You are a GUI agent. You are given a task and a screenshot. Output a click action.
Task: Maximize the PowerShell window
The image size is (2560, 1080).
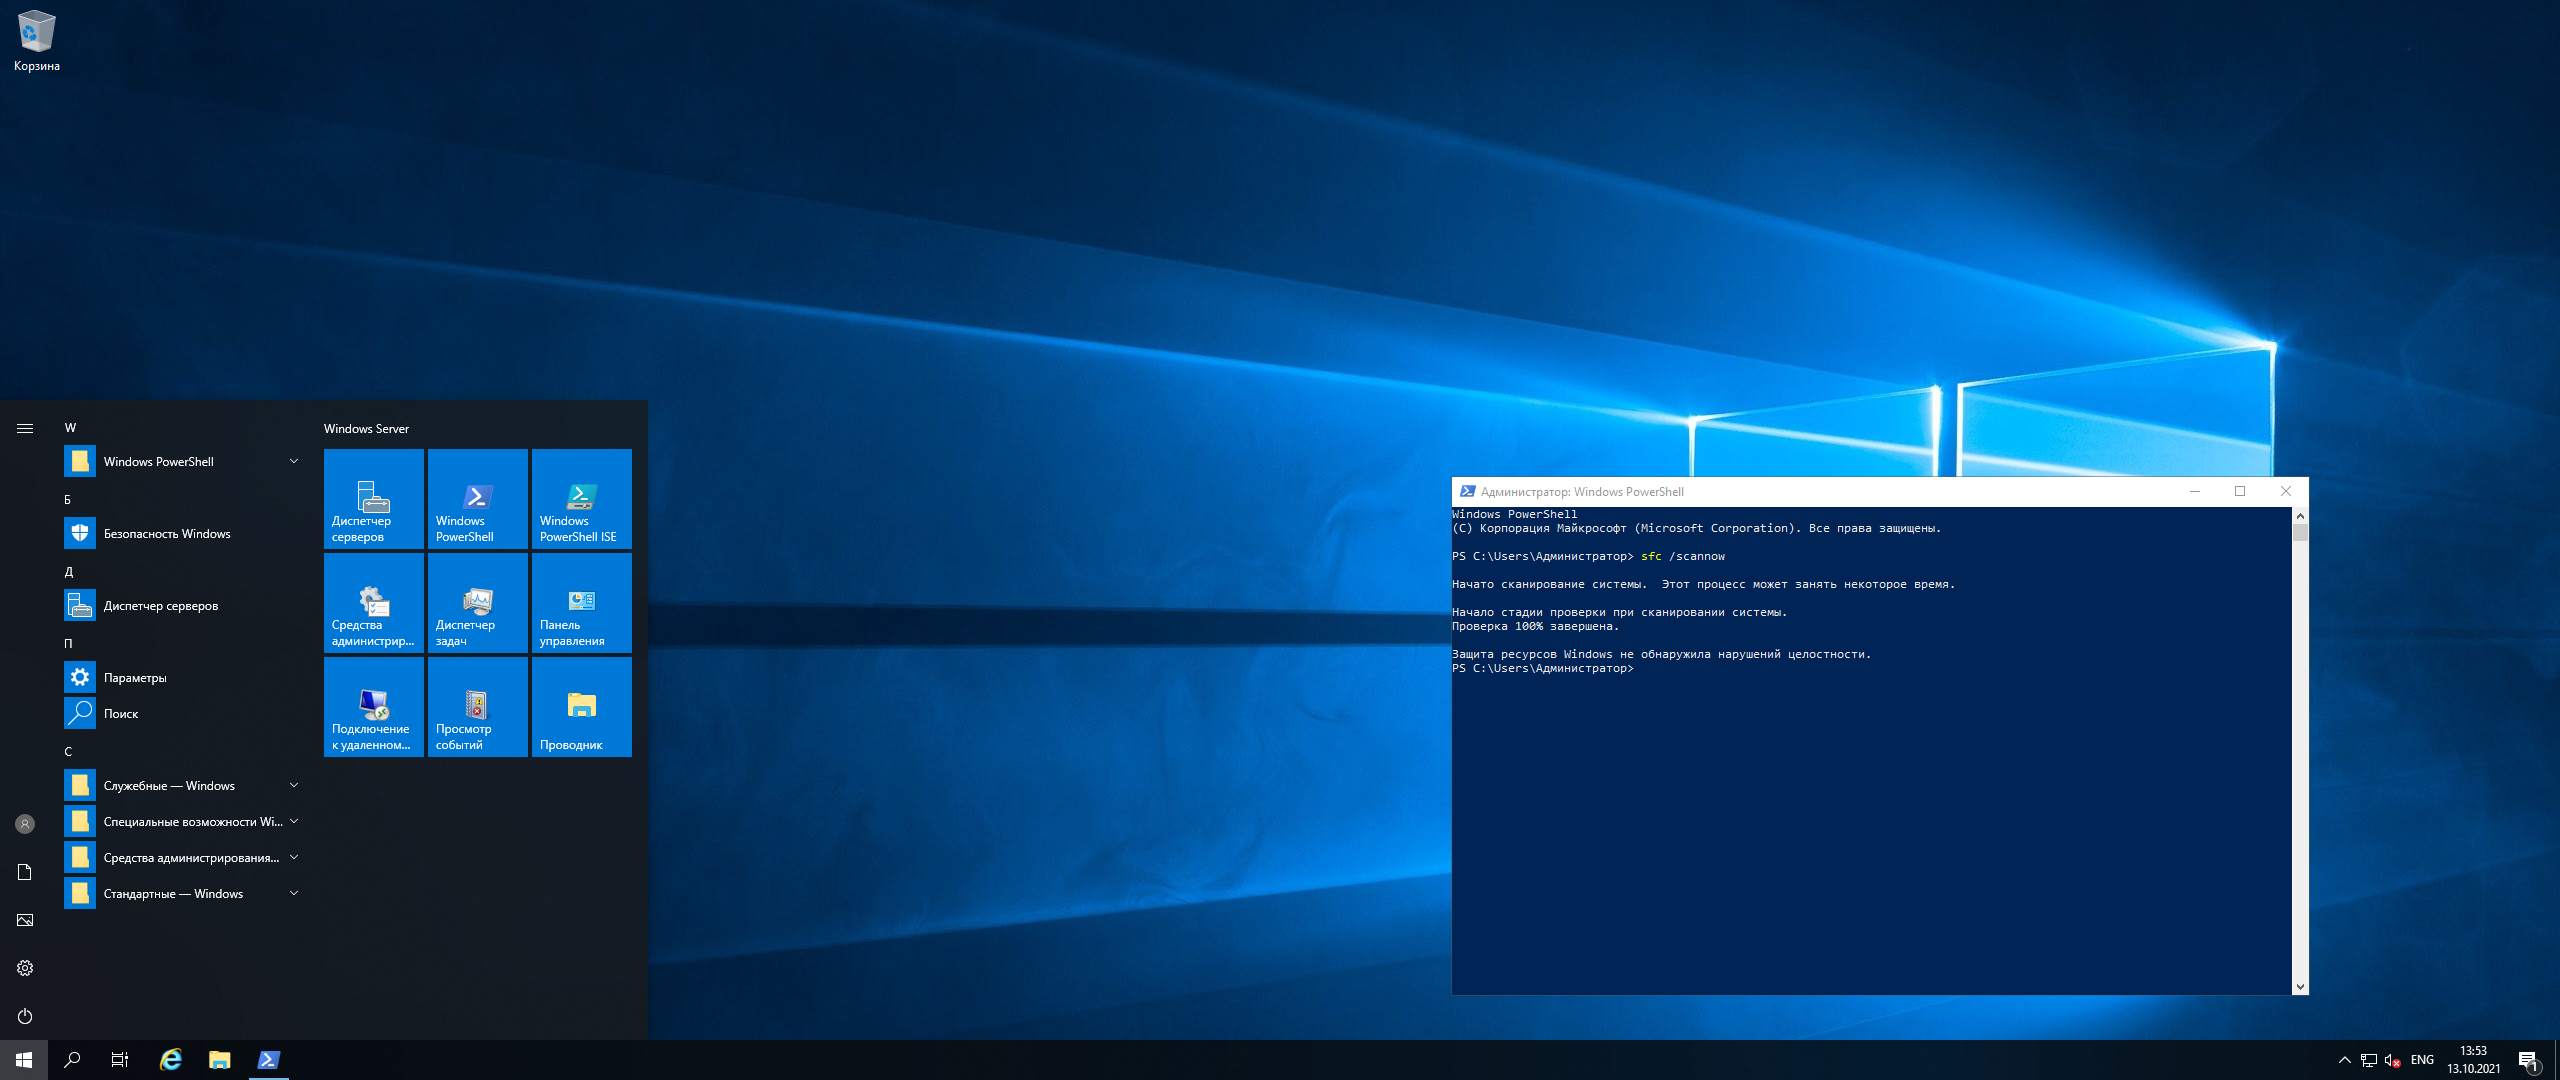coord(2240,491)
